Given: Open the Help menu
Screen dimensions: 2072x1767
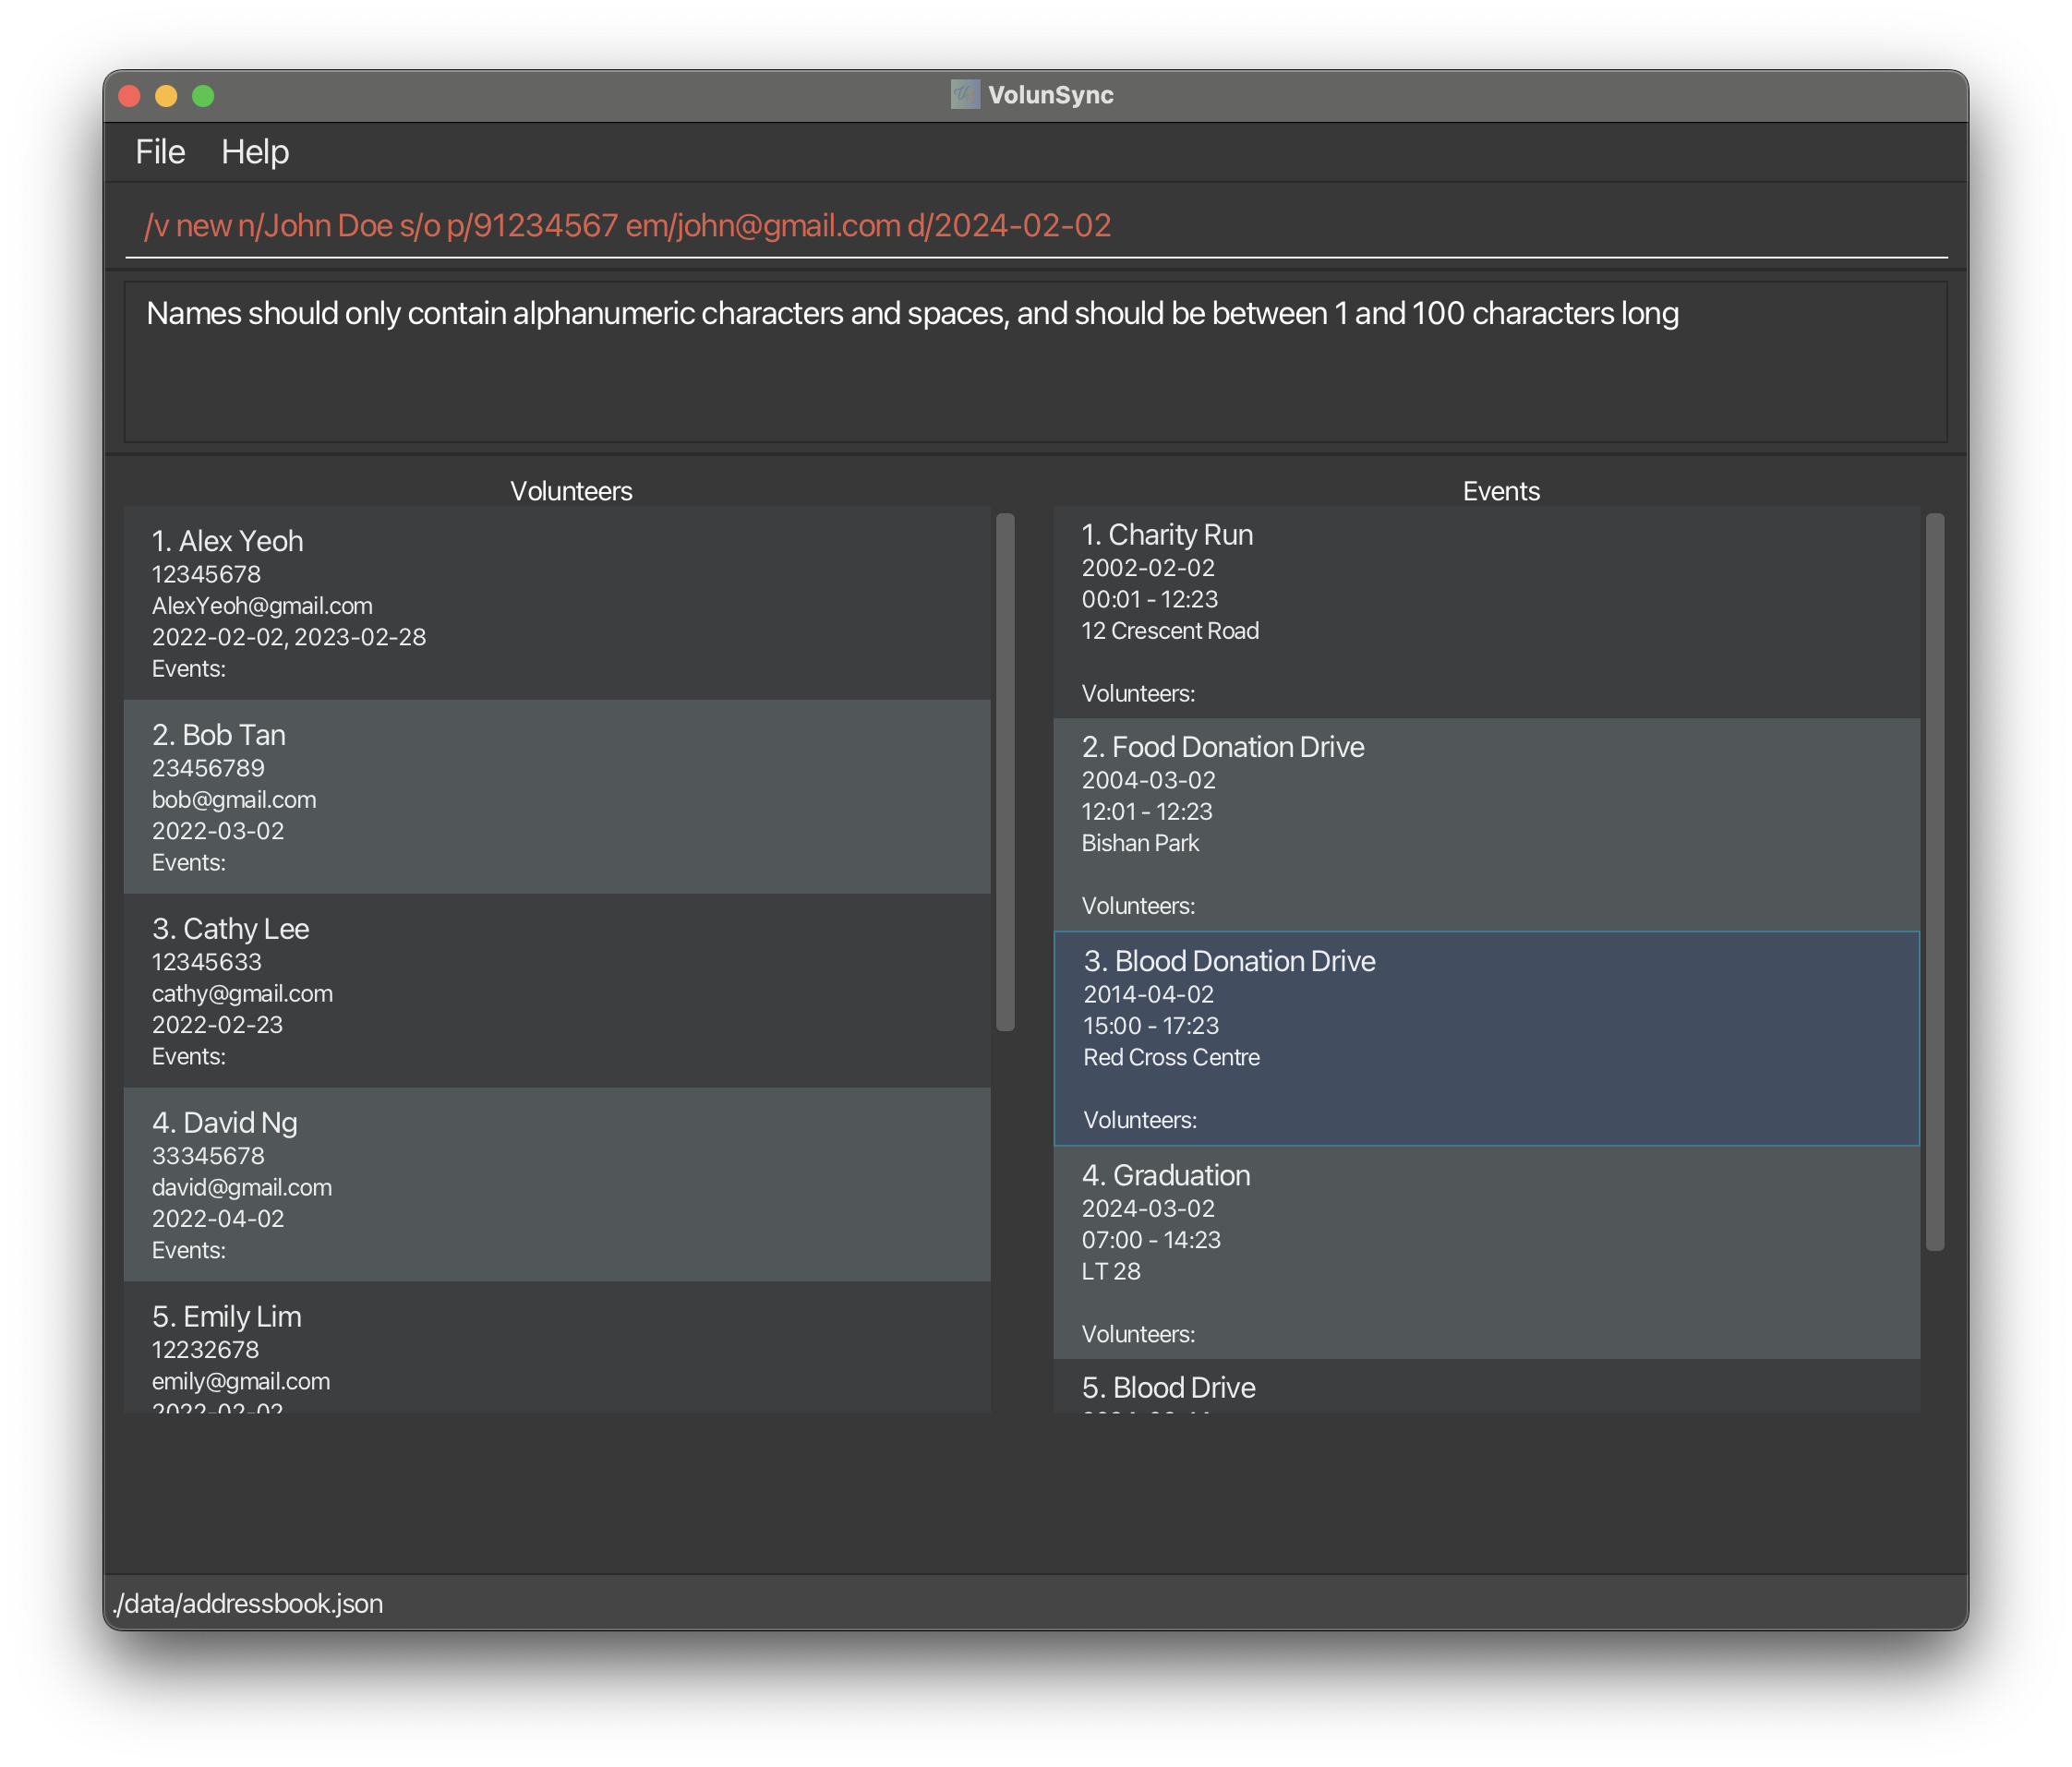Looking at the screenshot, I should [255, 152].
